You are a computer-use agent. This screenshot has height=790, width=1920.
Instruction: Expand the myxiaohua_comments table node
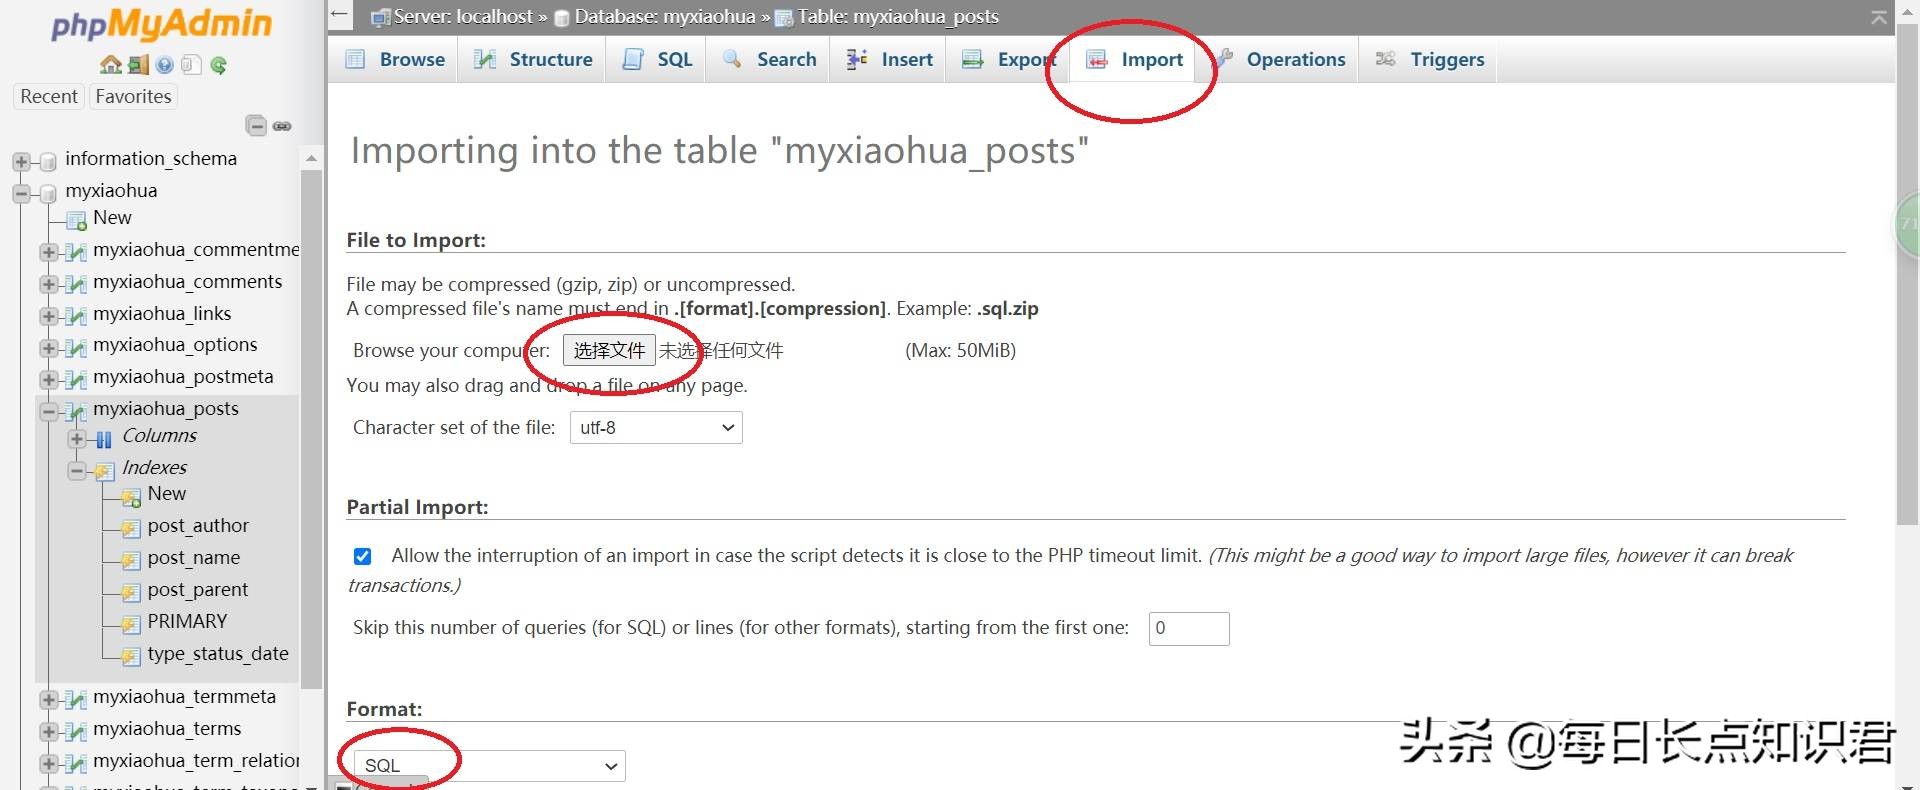[49, 284]
